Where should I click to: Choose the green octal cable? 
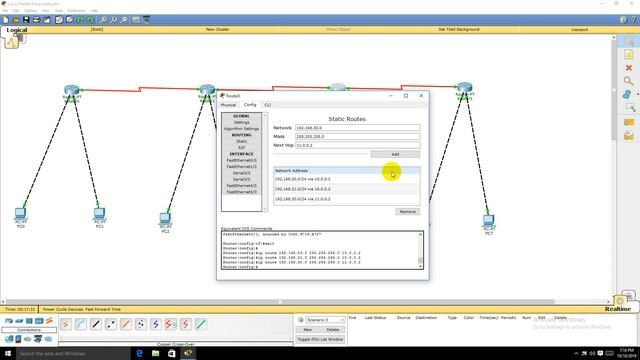(200, 324)
